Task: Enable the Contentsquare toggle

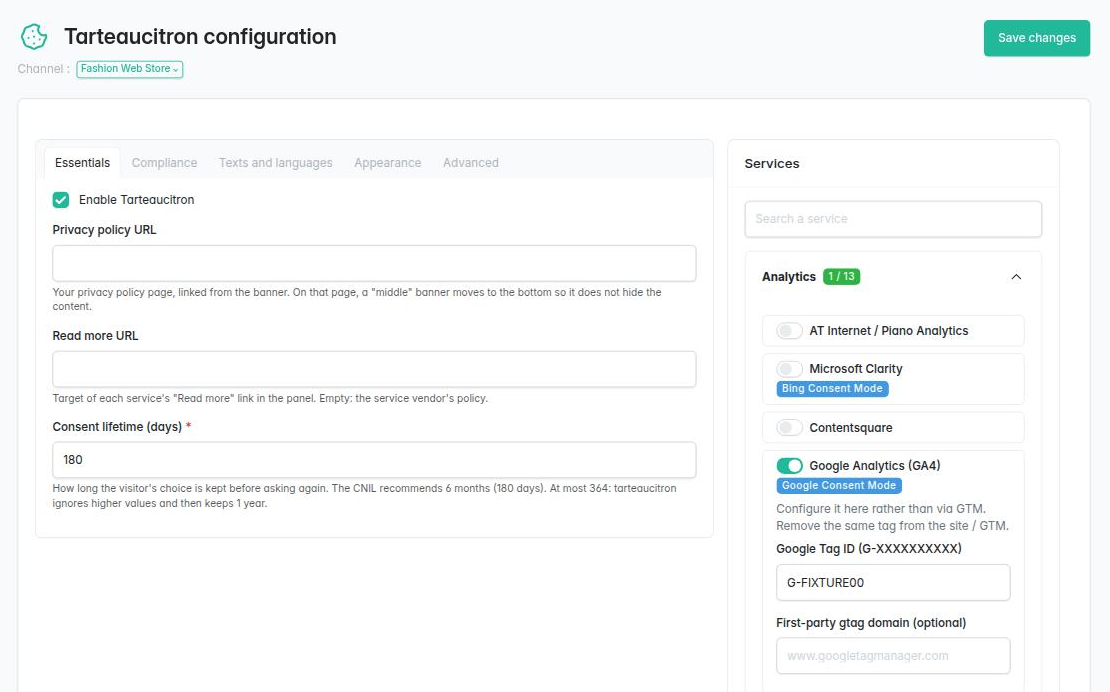Action: tap(789, 427)
